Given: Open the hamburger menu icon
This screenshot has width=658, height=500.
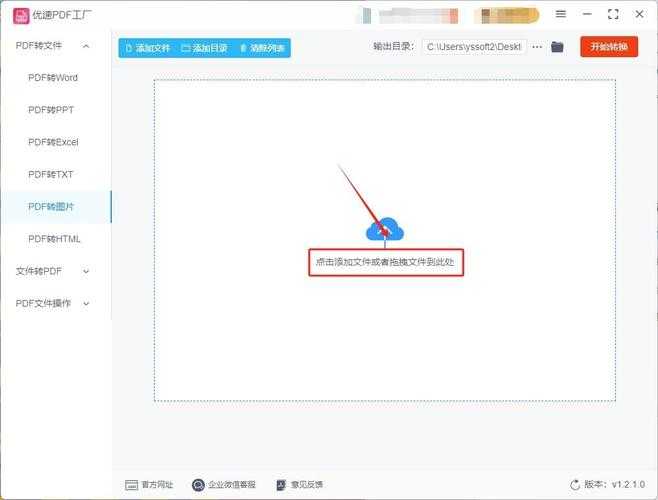Looking at the screenshot, I should (x=561, y=14).
